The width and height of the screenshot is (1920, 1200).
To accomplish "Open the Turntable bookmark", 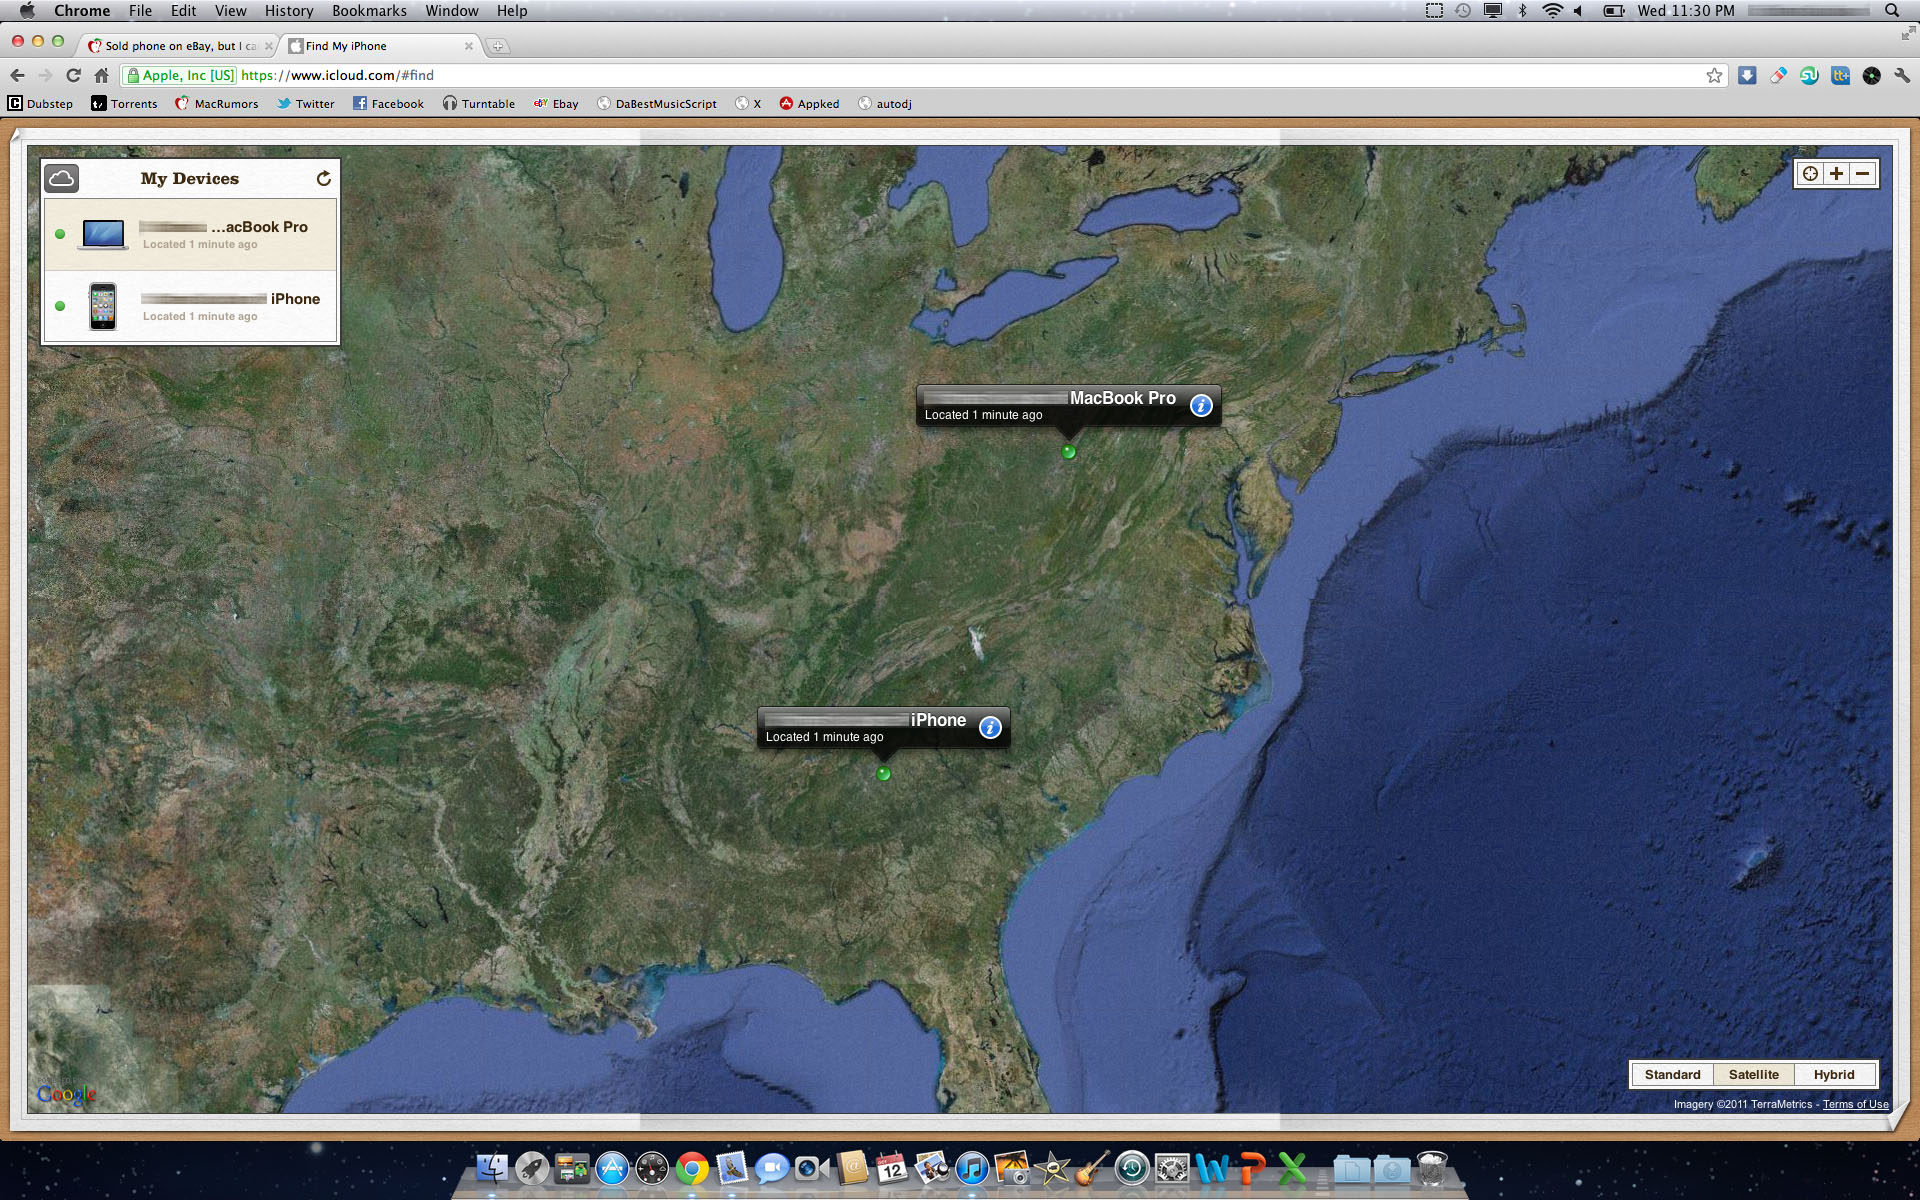I will coord(479,103).
